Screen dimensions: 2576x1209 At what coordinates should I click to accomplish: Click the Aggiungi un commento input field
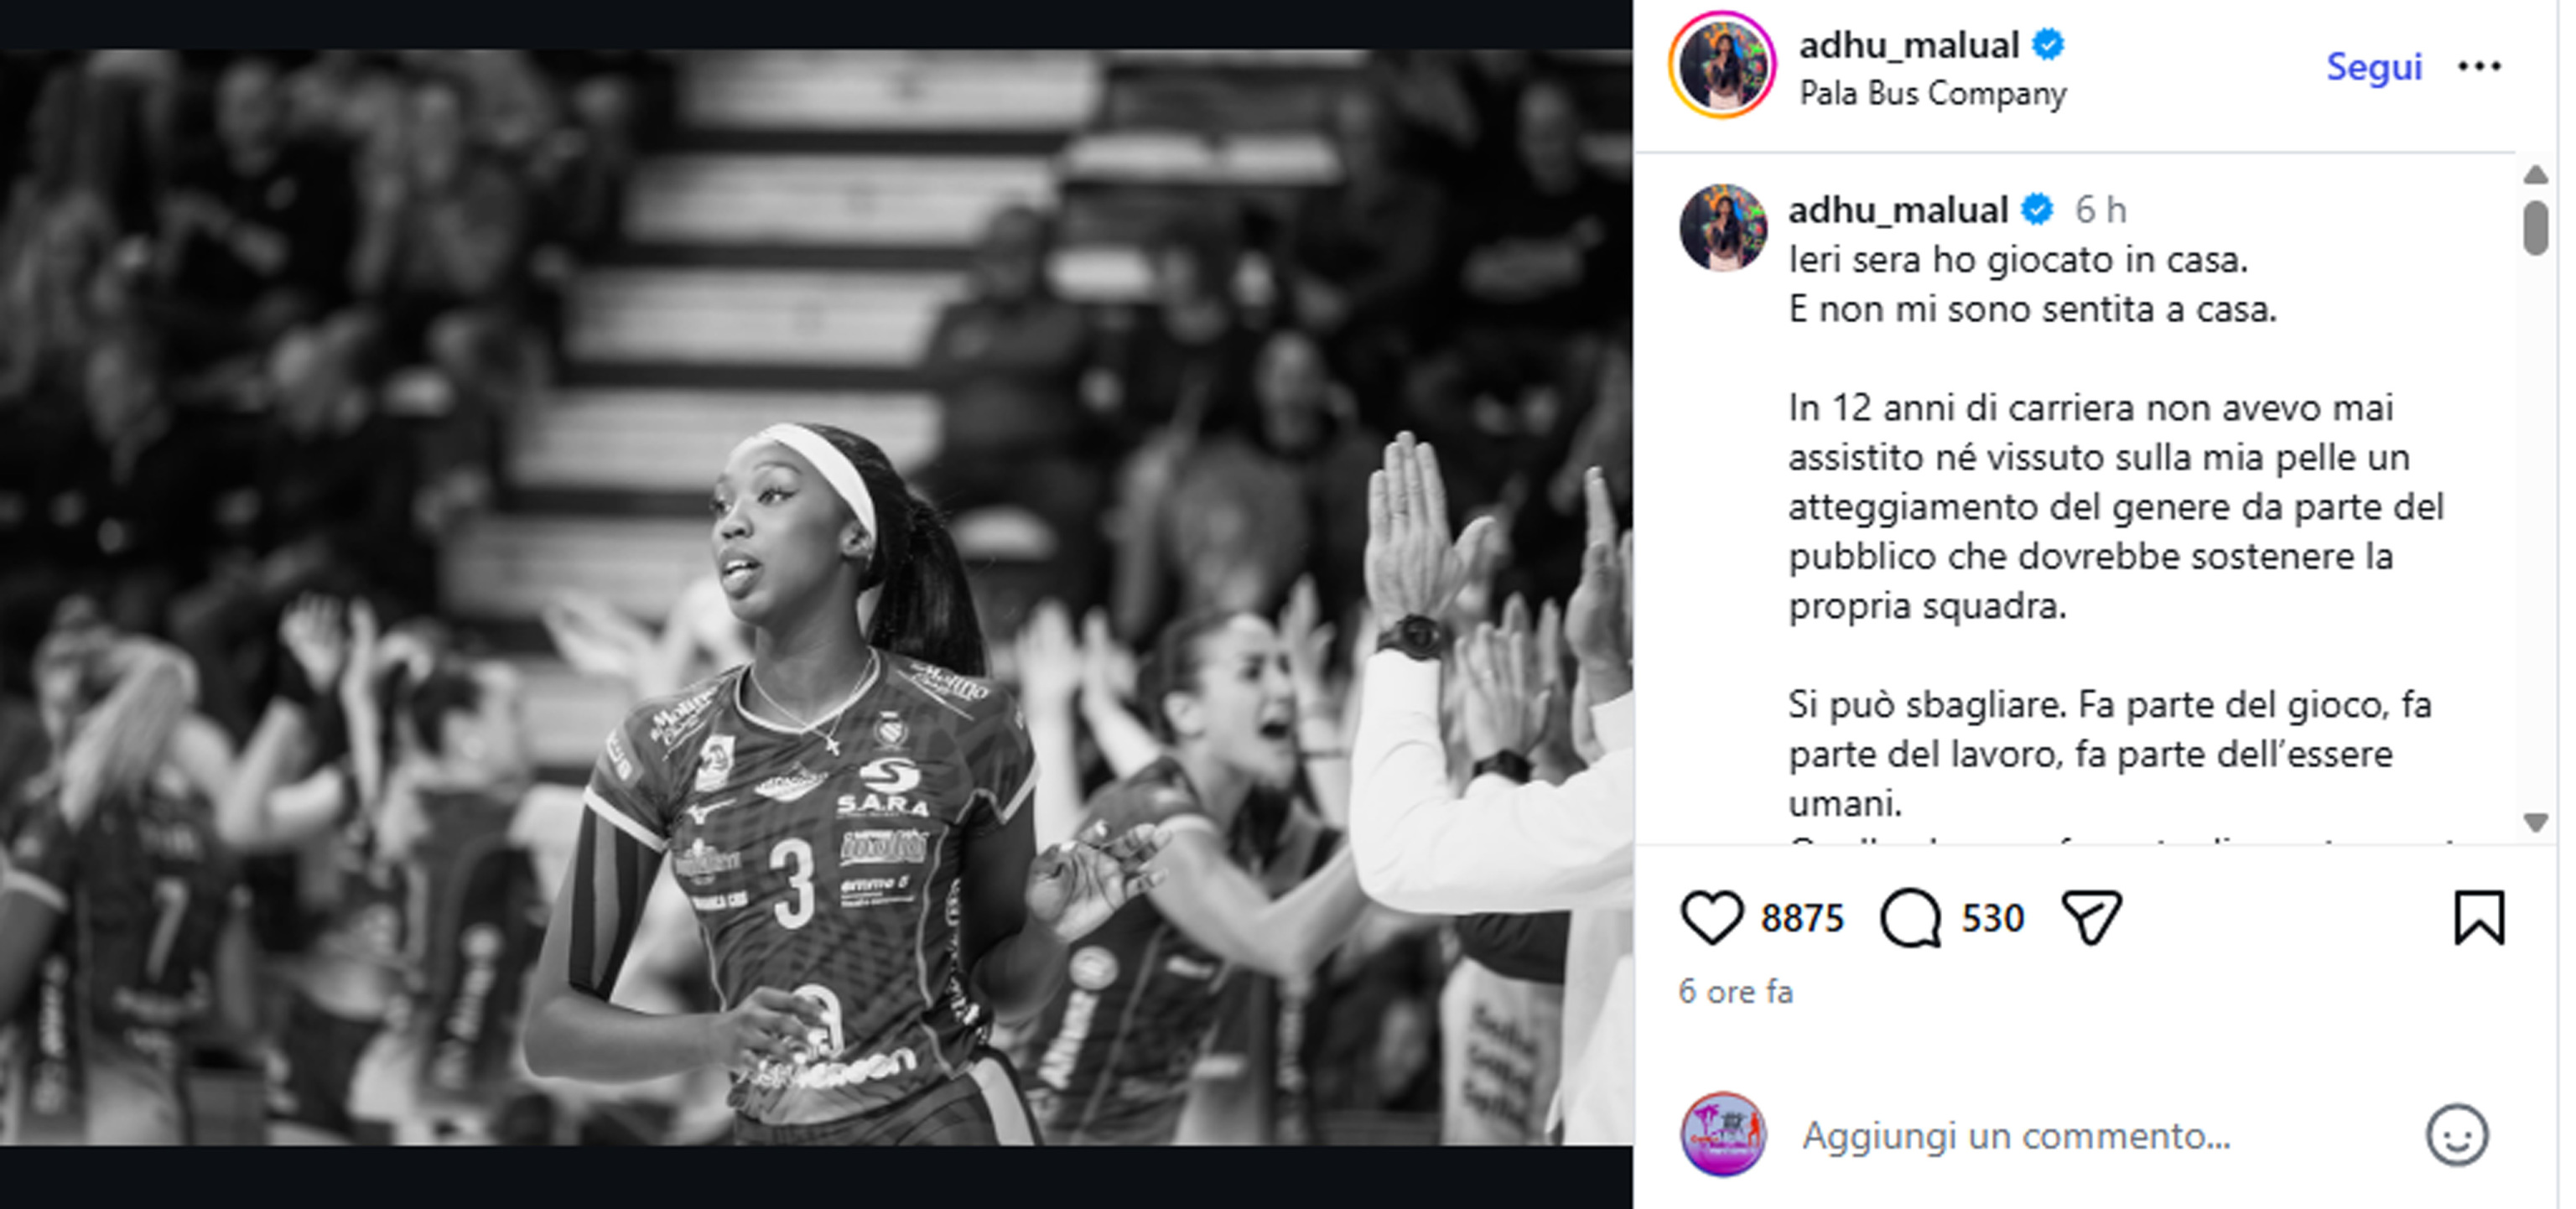2100,1135
